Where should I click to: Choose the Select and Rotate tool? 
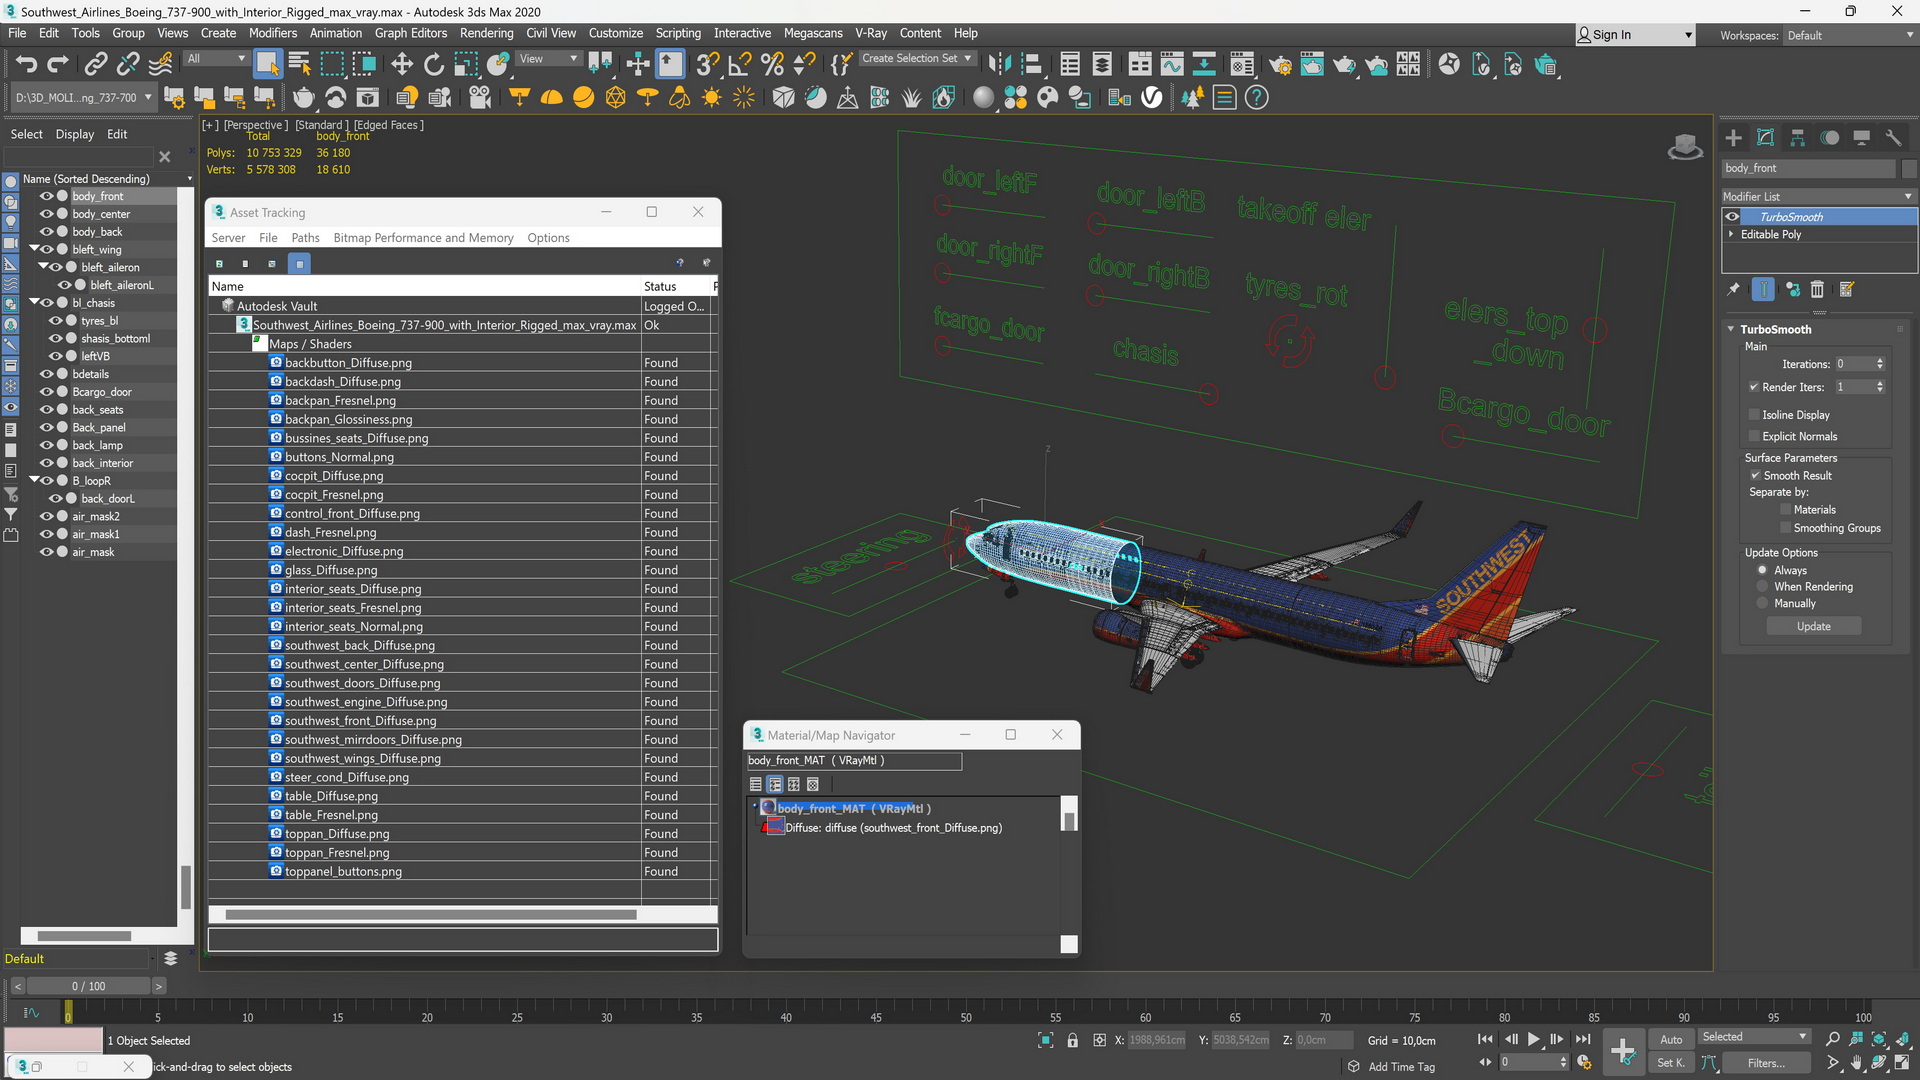click(434, 65)
